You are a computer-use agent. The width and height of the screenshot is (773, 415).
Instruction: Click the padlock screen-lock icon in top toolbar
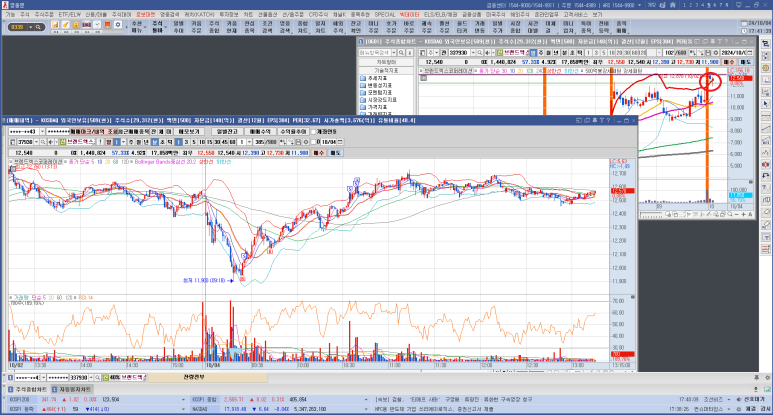pos(76,25)
